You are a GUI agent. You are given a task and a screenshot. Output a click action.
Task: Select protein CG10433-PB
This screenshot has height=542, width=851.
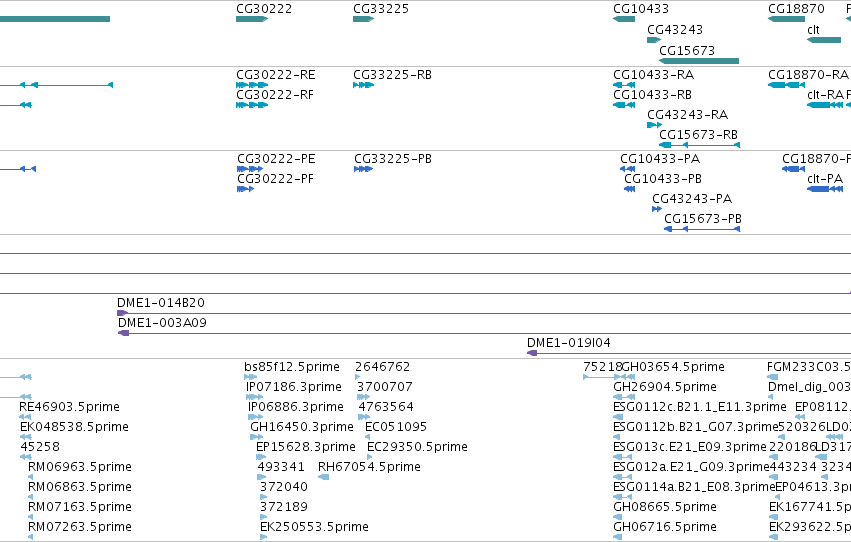pos(663,179)
